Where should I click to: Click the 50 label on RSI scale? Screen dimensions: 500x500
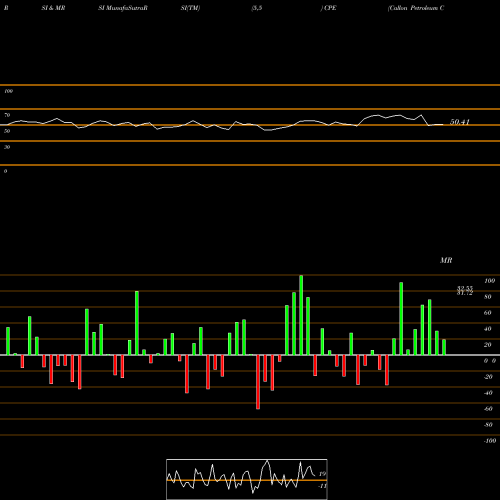[x=7, y=131]
